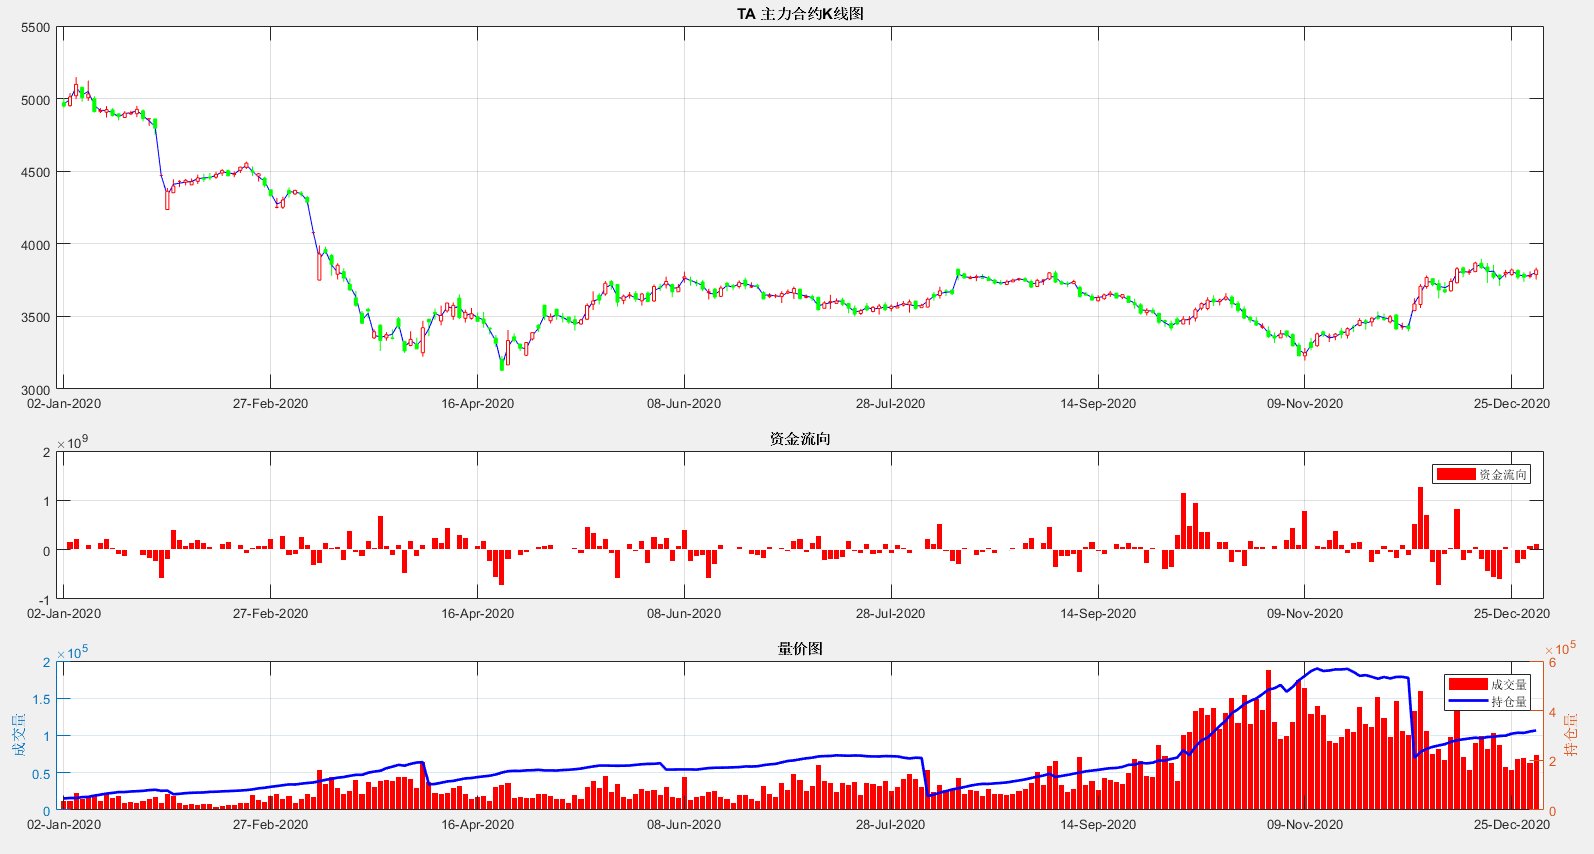The height and width of the screenshot is (854, 1594).
Task: Click the 成交量 legend text entry
Action: coord(1509,685)
